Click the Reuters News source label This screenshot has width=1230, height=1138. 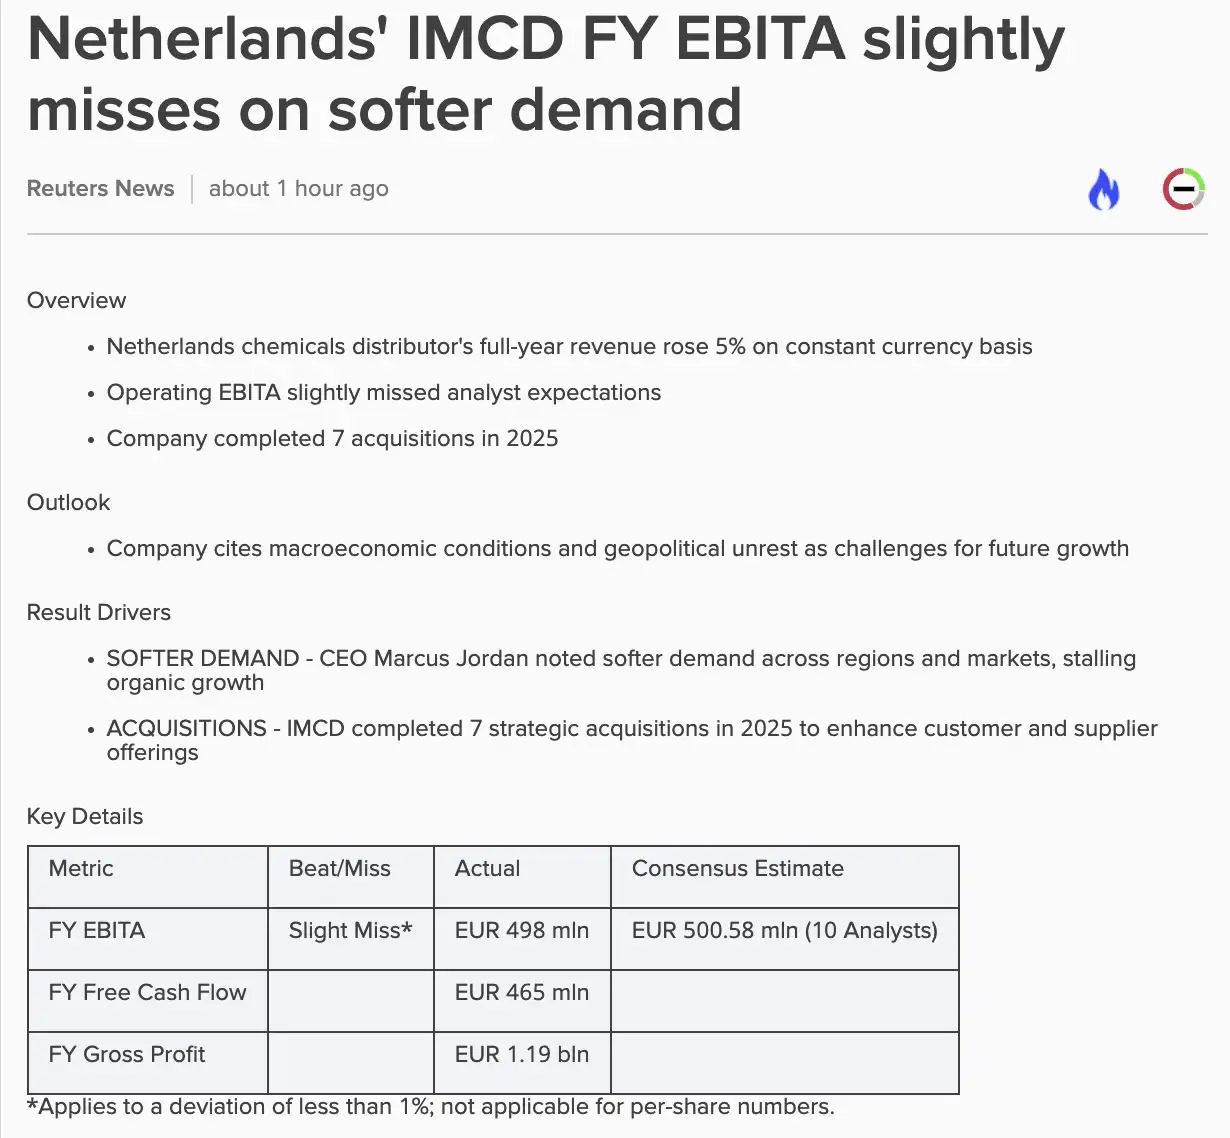pyautogui.click(x=100, y=189)
